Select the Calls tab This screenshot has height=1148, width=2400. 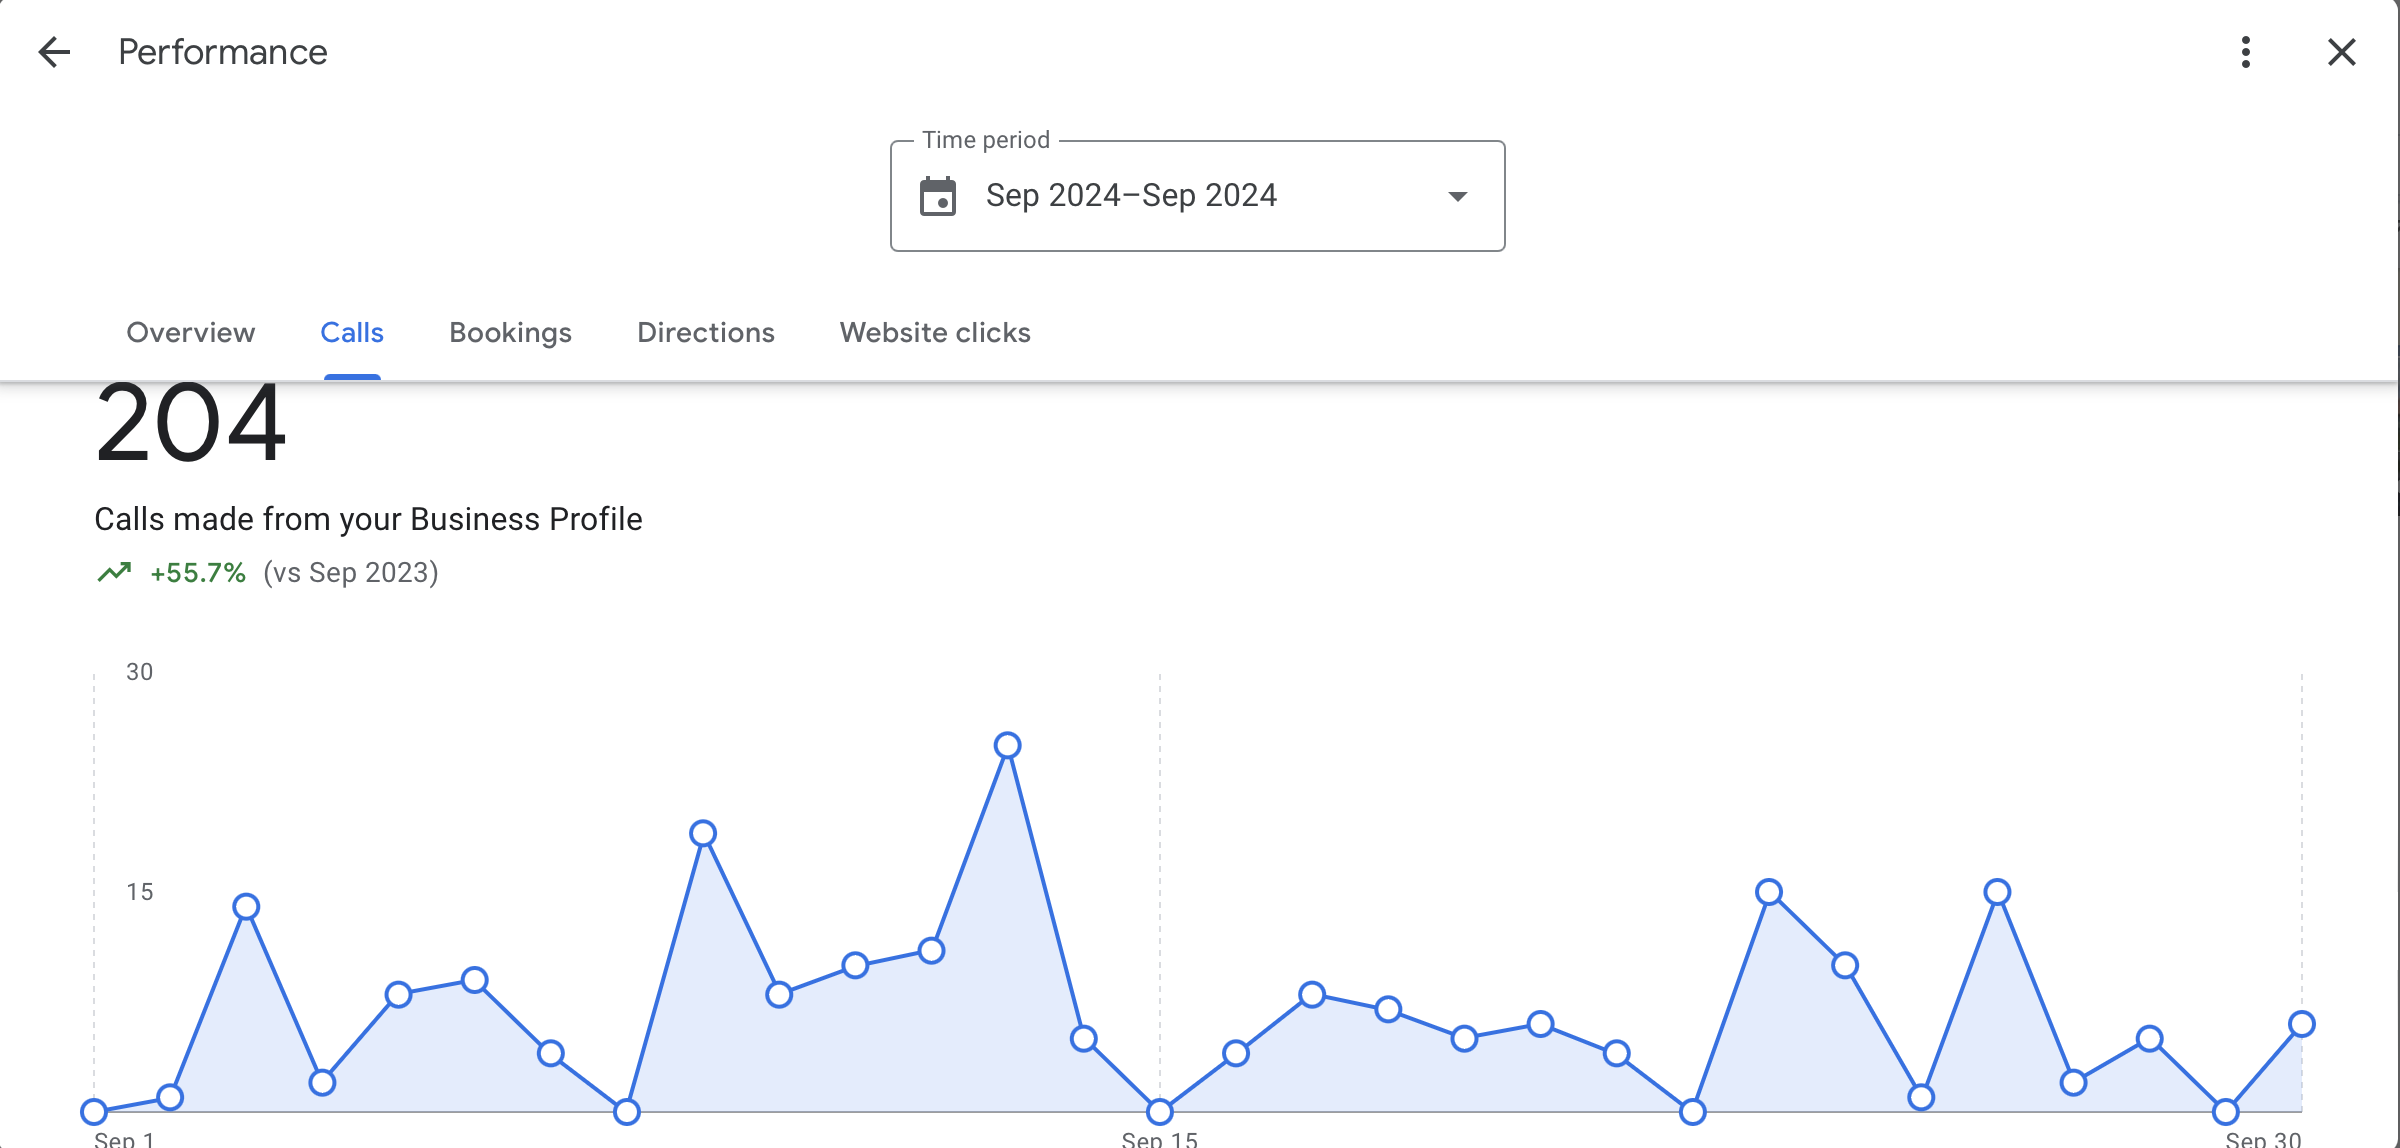click(x=352, y=333)
